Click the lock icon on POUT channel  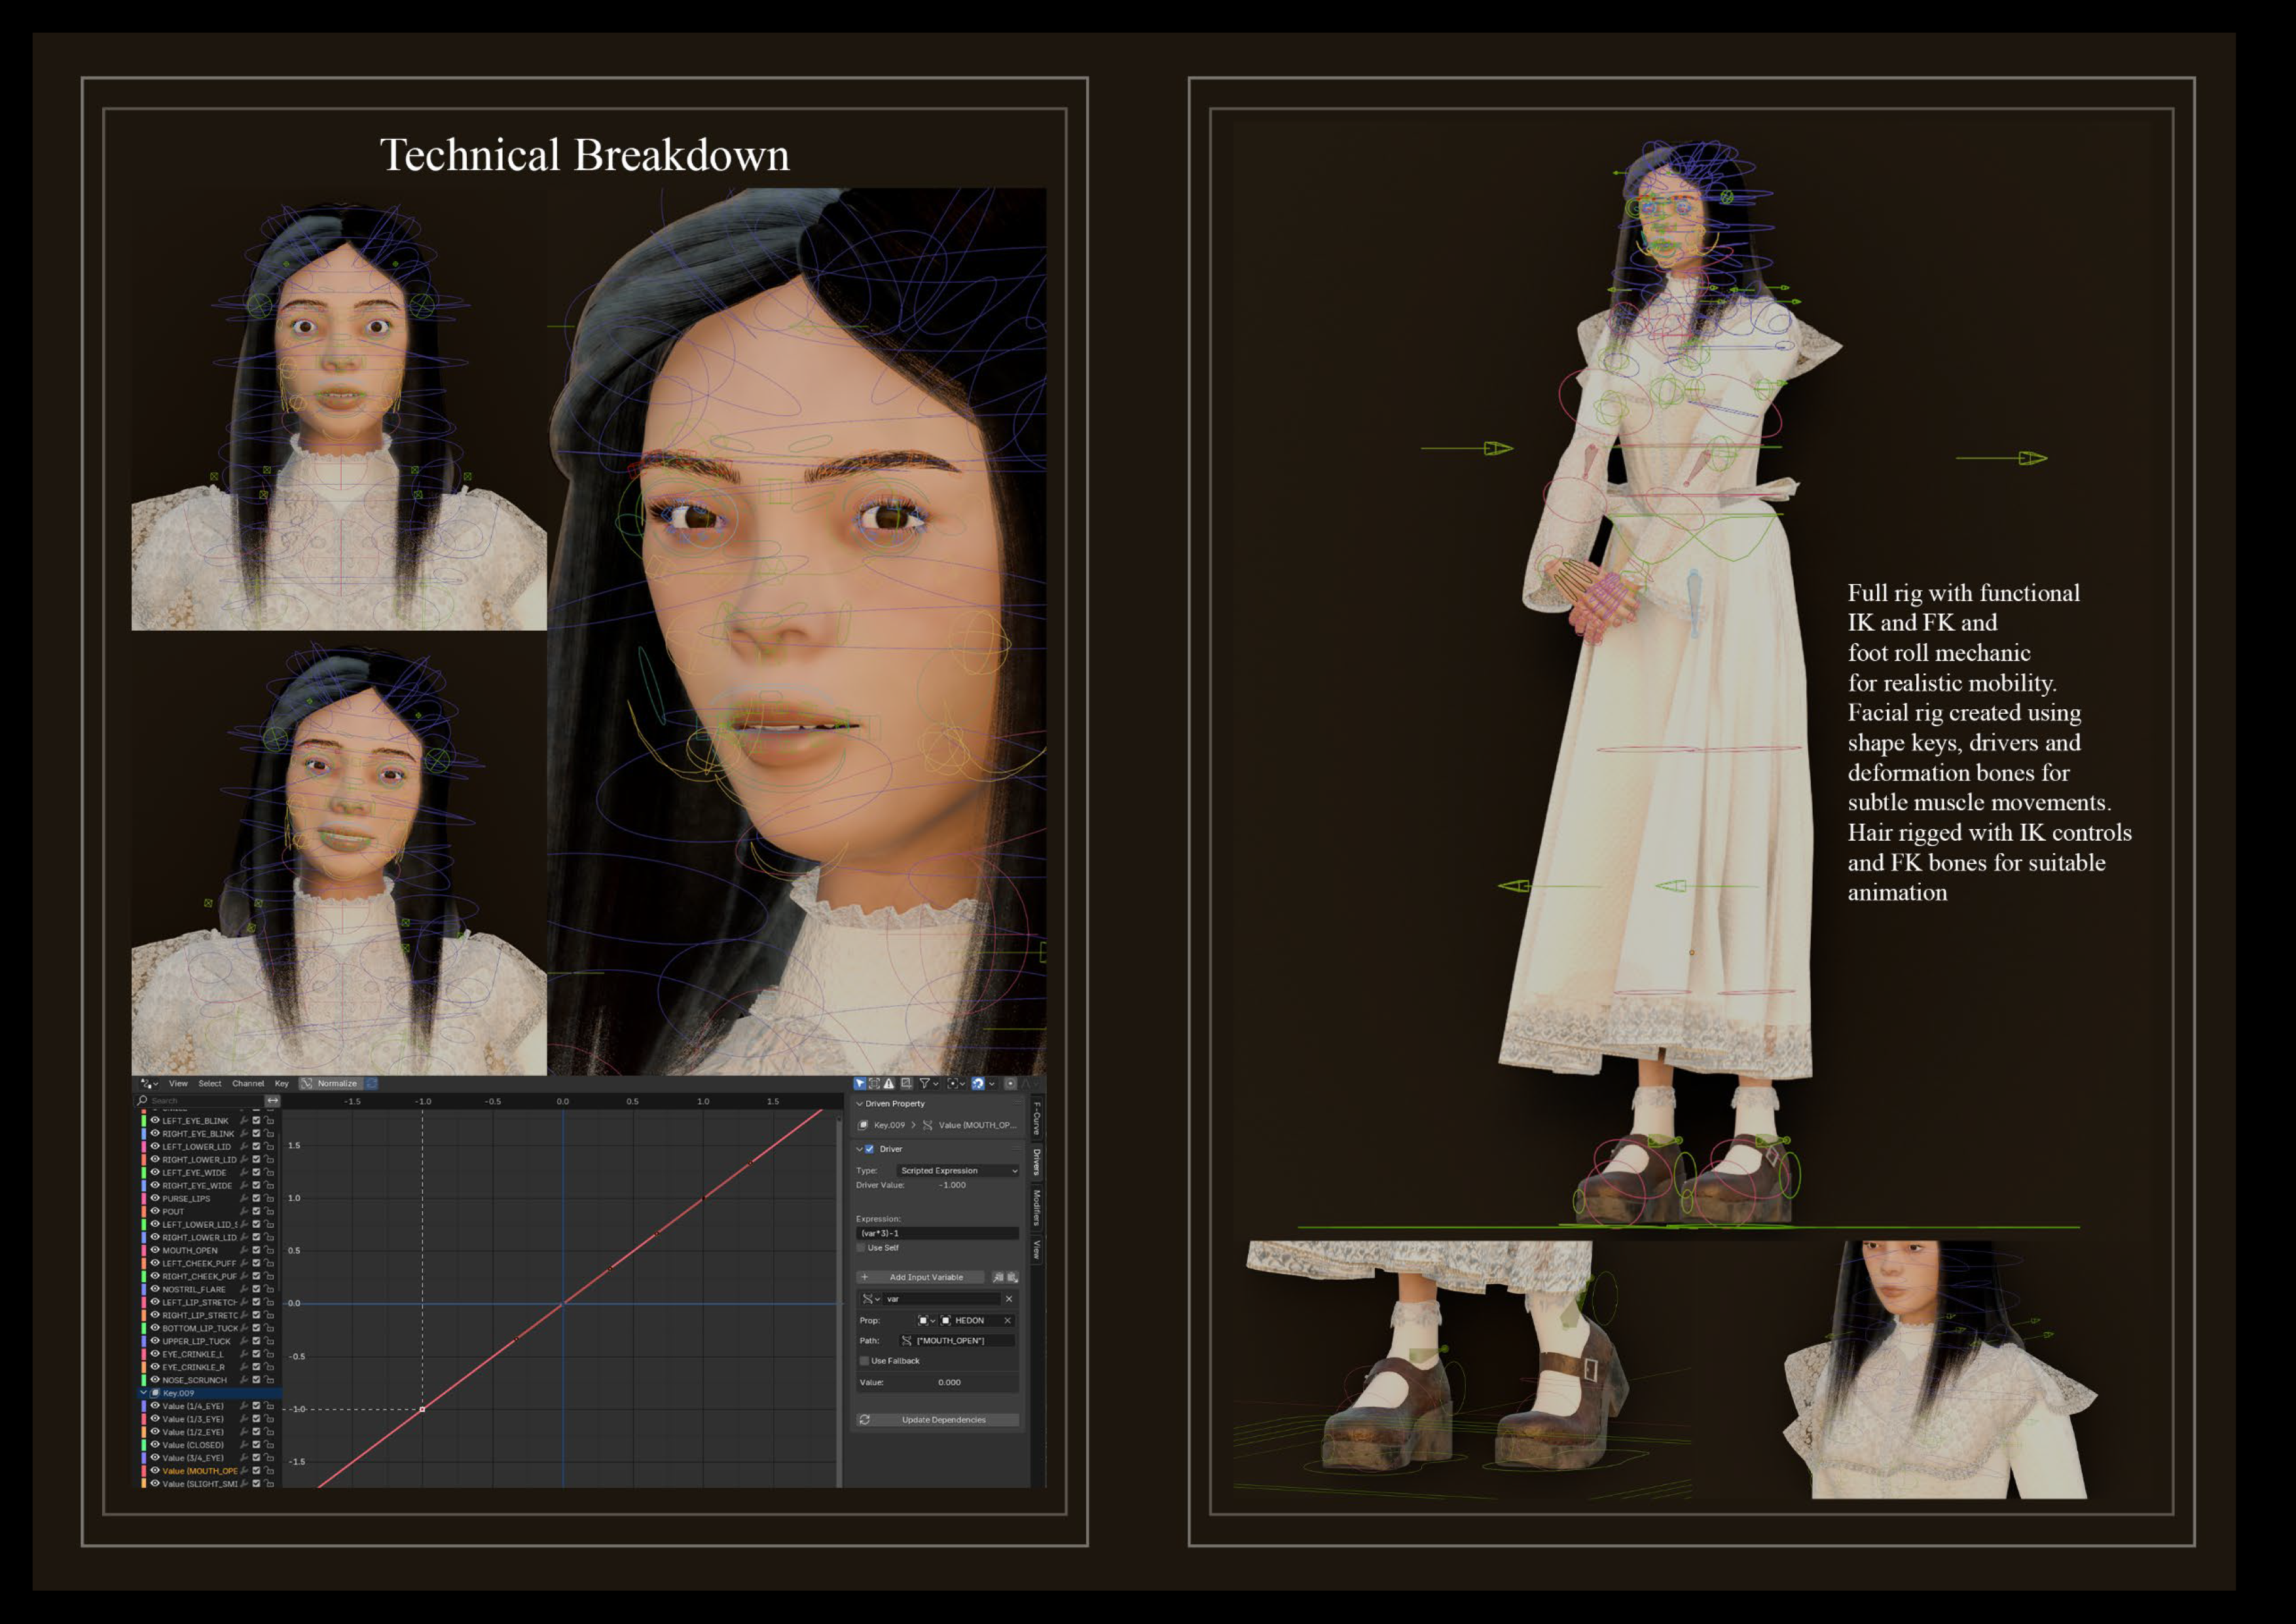tap(270, 1211)
